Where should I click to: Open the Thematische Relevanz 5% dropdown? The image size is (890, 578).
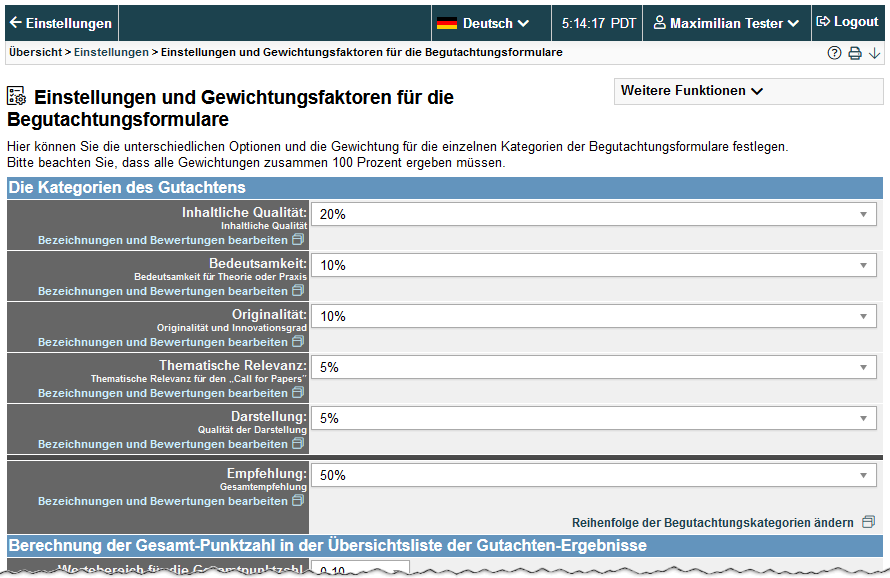[594, 368]
